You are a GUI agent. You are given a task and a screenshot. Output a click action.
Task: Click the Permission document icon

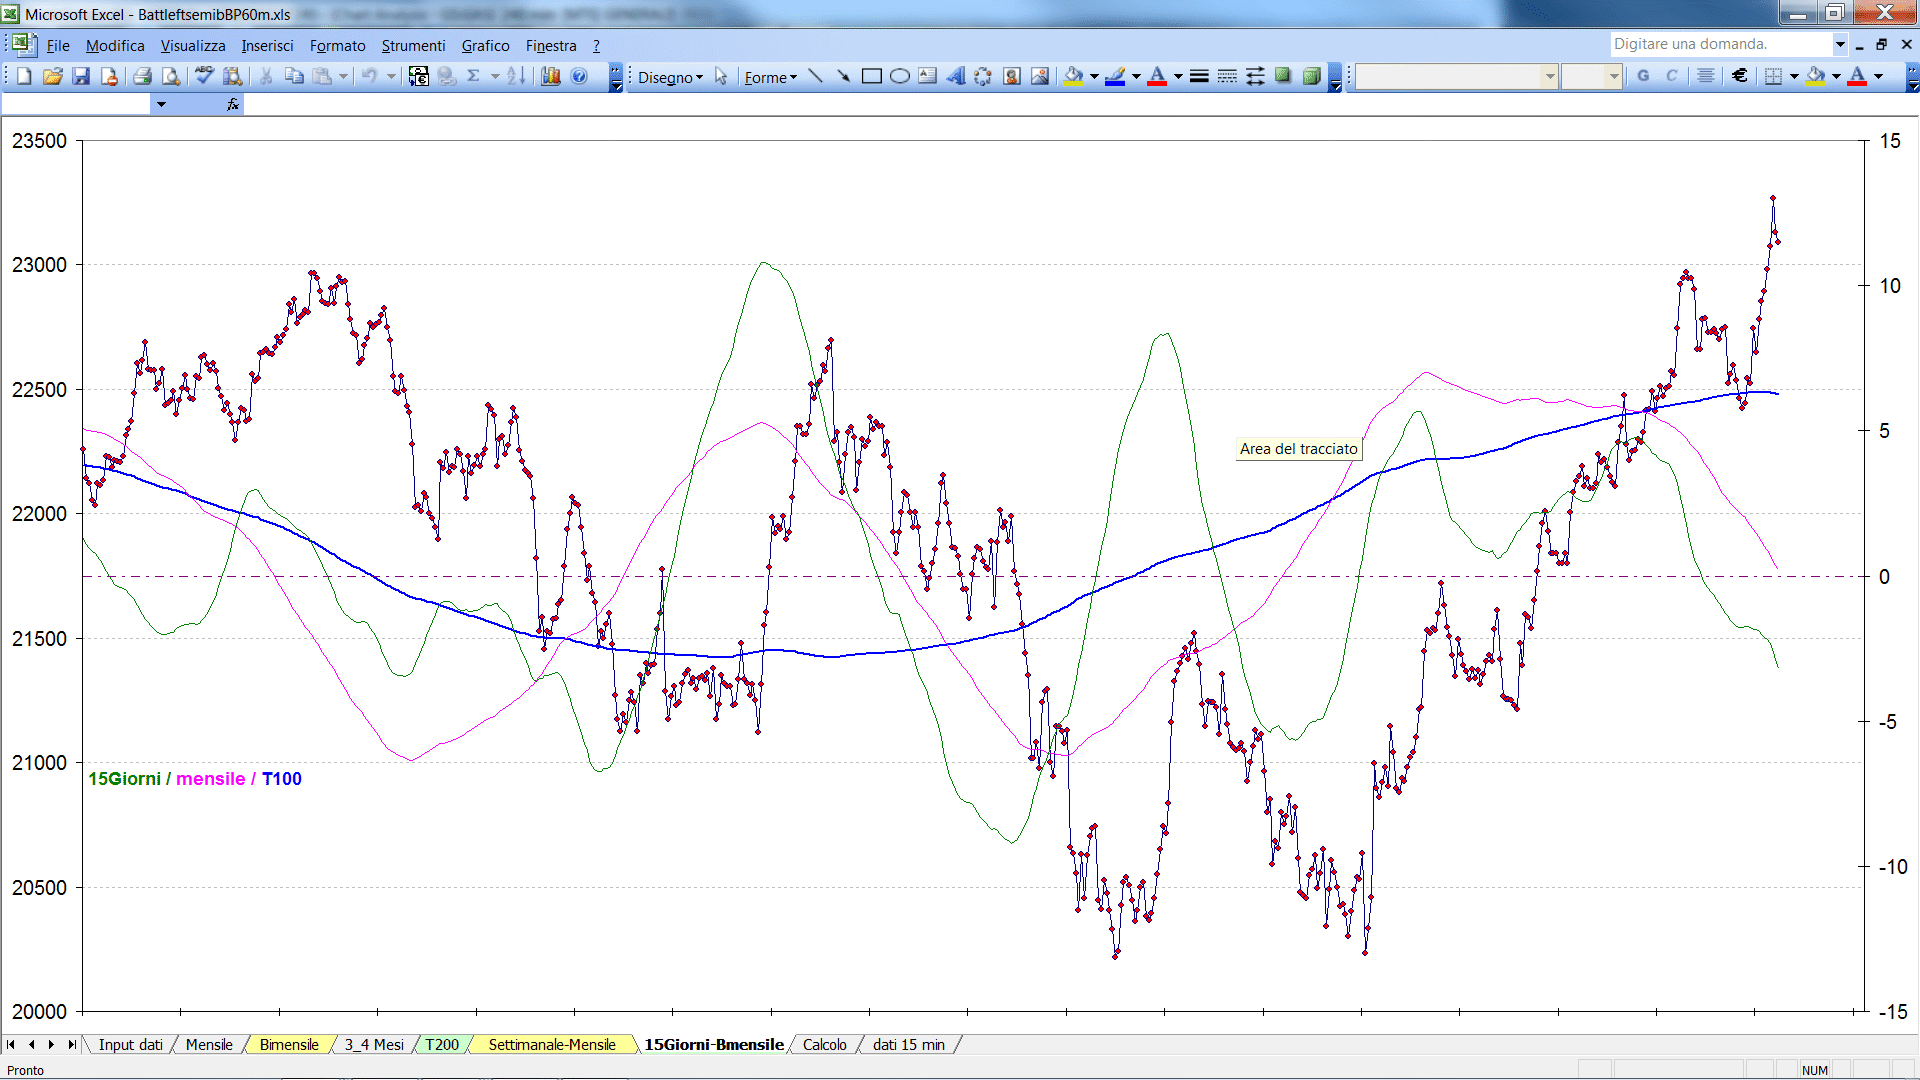coord(109,76)
